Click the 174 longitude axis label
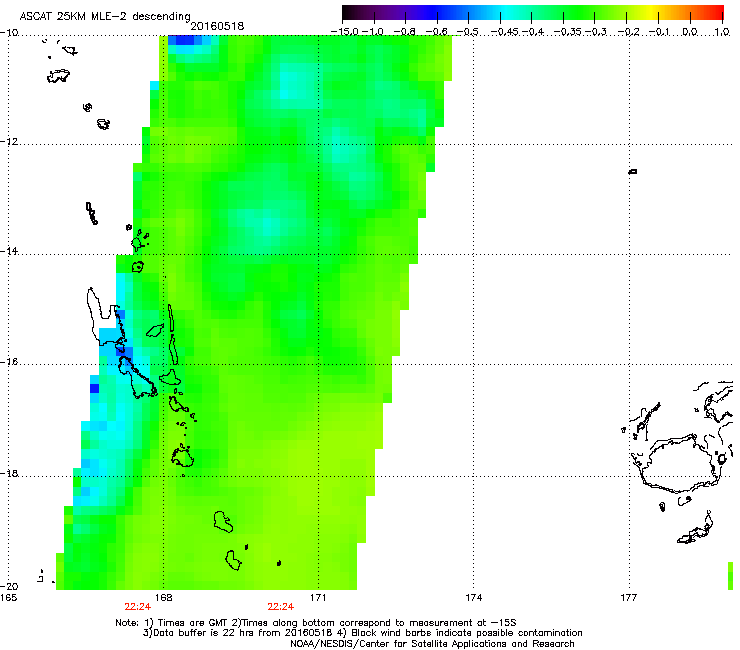 click(474, 598)
